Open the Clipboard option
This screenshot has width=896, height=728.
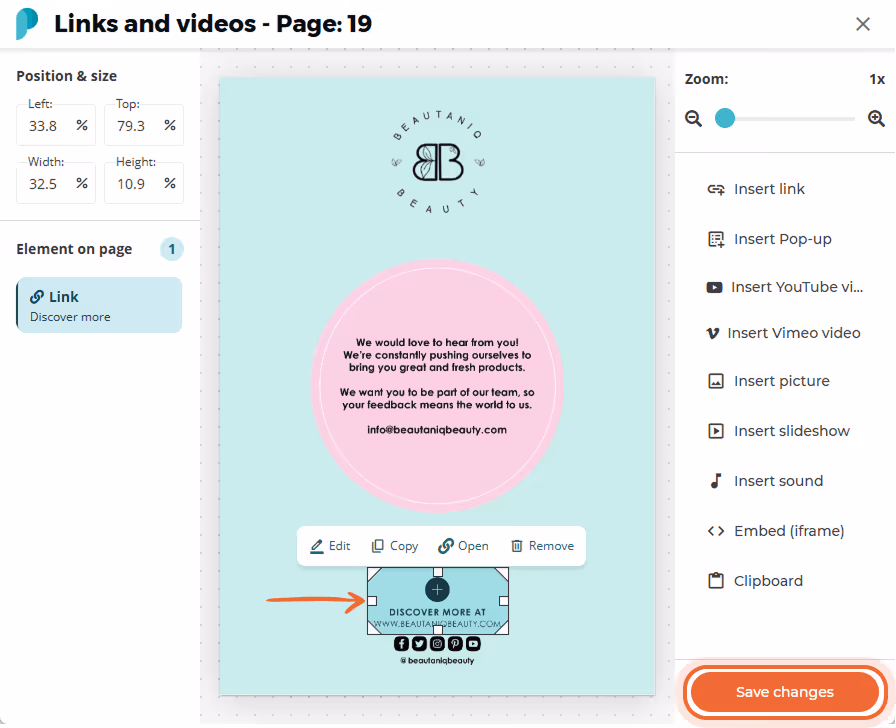click(755, 581)
